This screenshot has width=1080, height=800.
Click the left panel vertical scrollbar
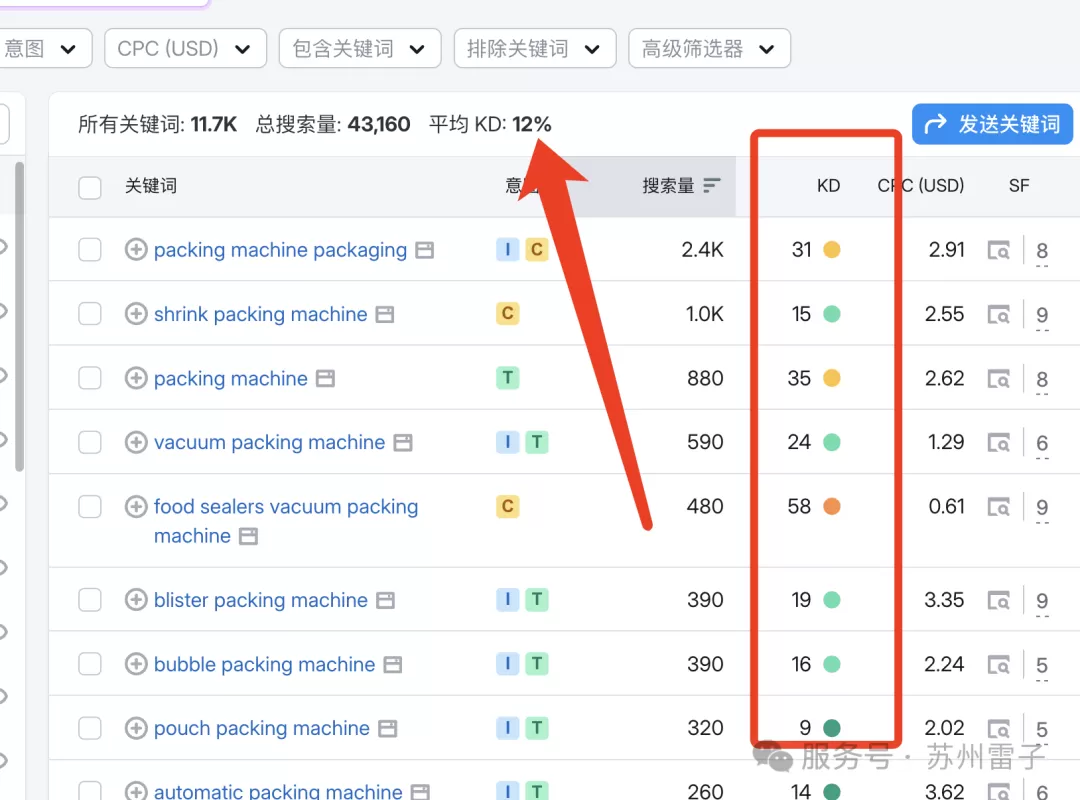pos(19,317)
